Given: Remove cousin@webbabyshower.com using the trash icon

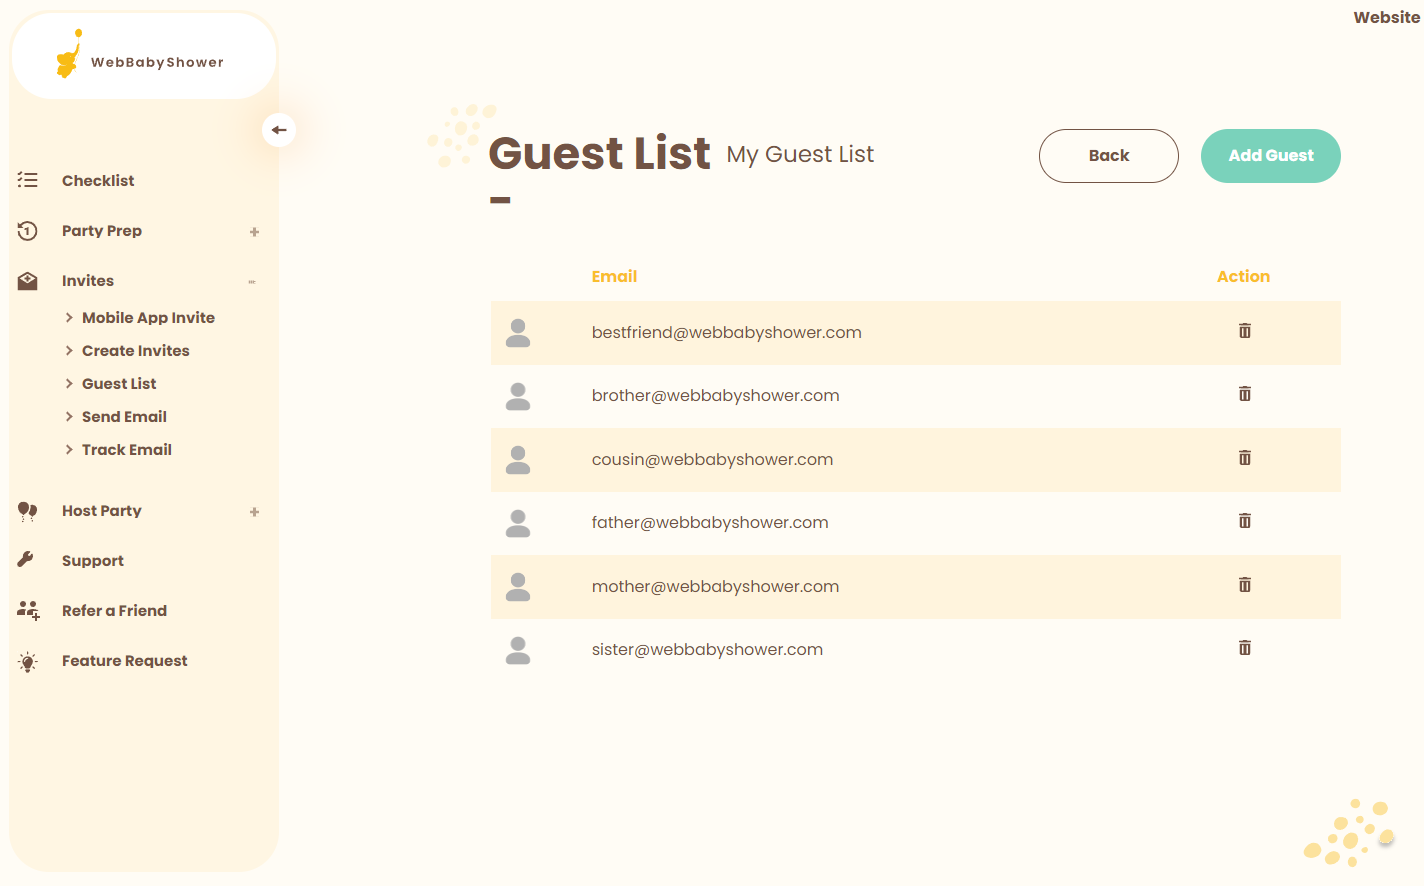Looking at the screenshot, I should (x=1244, y=458).
